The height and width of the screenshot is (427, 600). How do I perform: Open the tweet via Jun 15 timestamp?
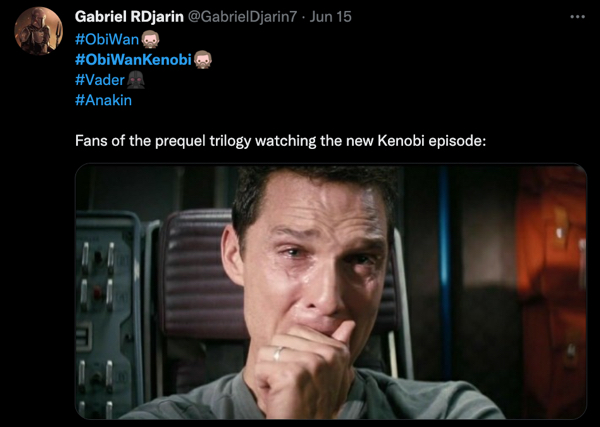(330, 17)
